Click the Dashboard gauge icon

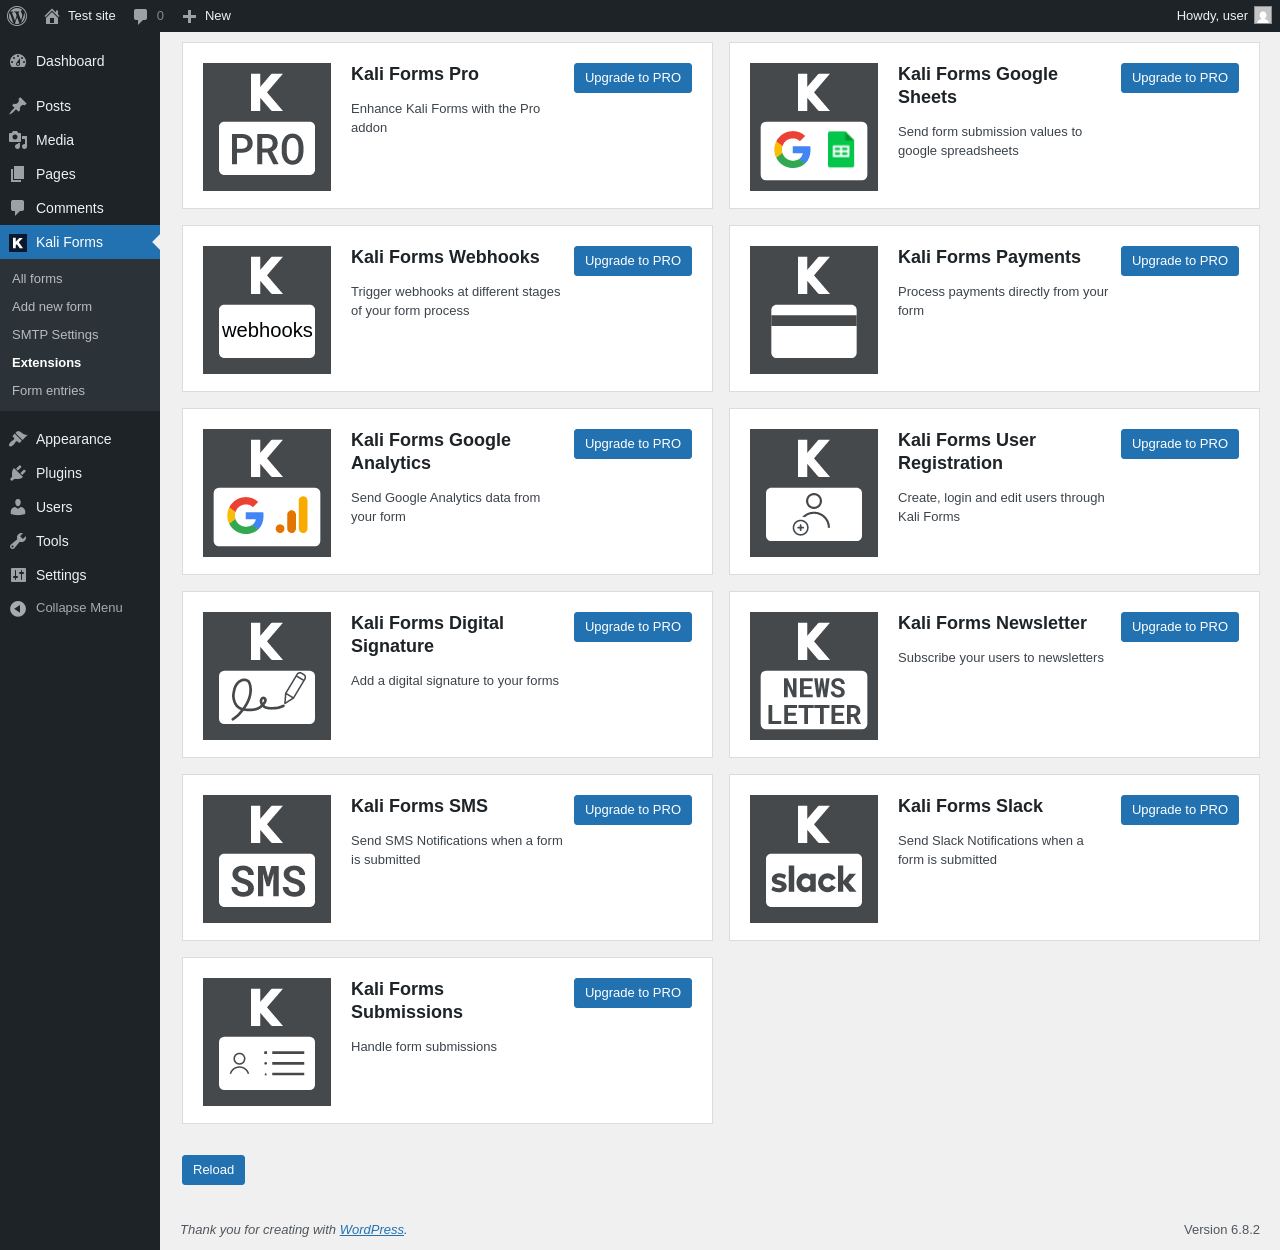coord(18,61)
